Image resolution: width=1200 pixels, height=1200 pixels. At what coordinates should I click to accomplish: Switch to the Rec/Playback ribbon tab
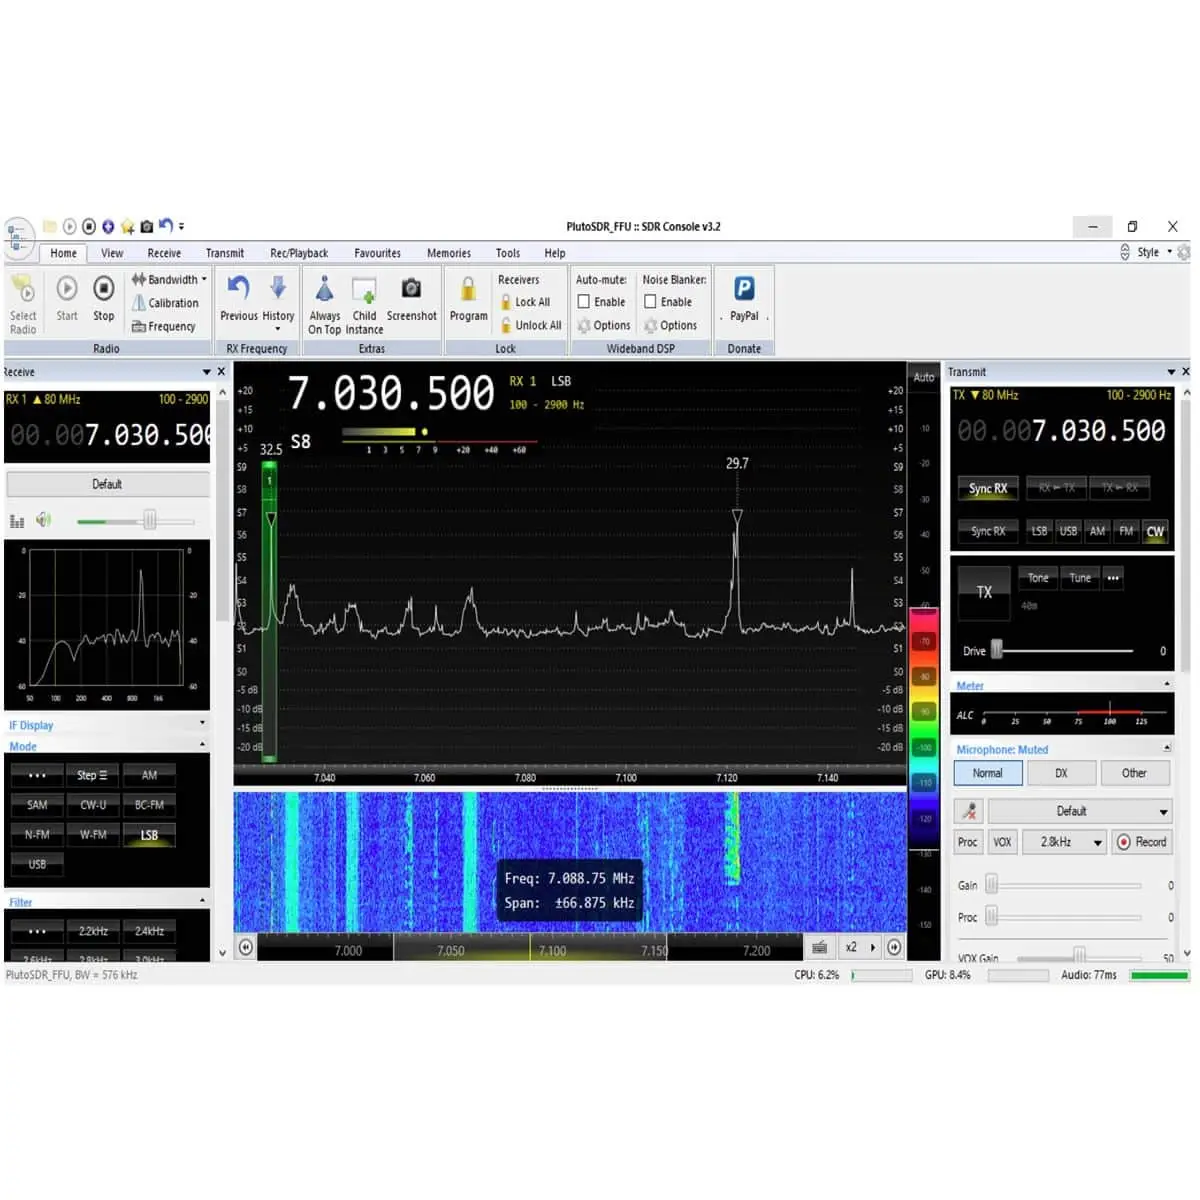tap(298, 253)
